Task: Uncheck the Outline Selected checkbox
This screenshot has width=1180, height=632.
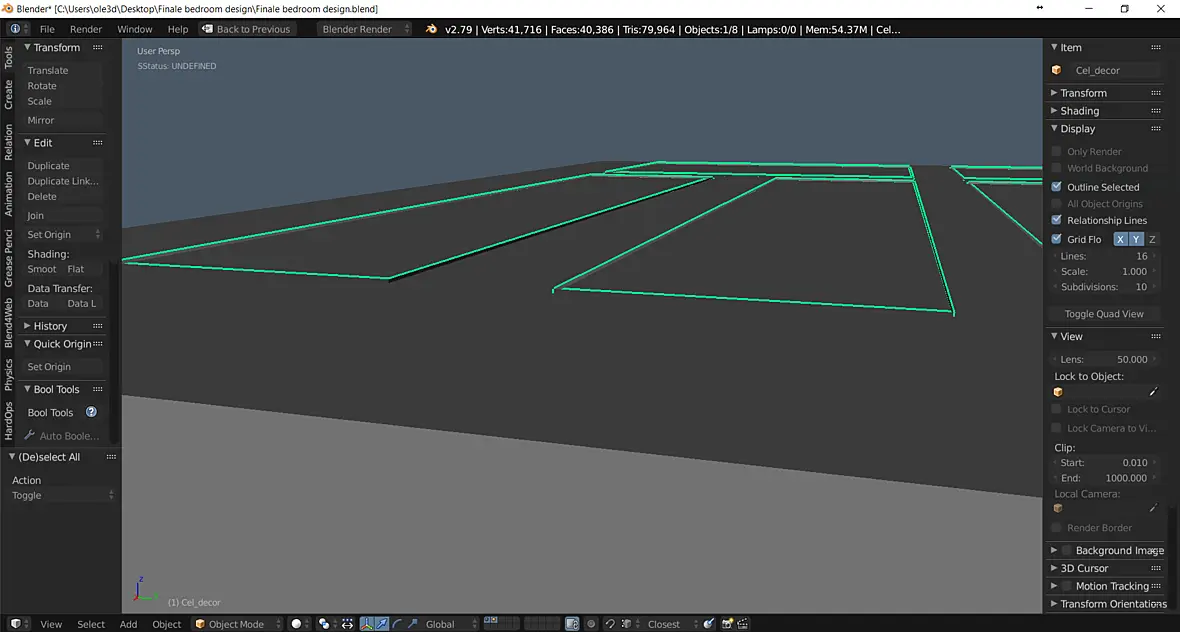Action: point(1057,187)
